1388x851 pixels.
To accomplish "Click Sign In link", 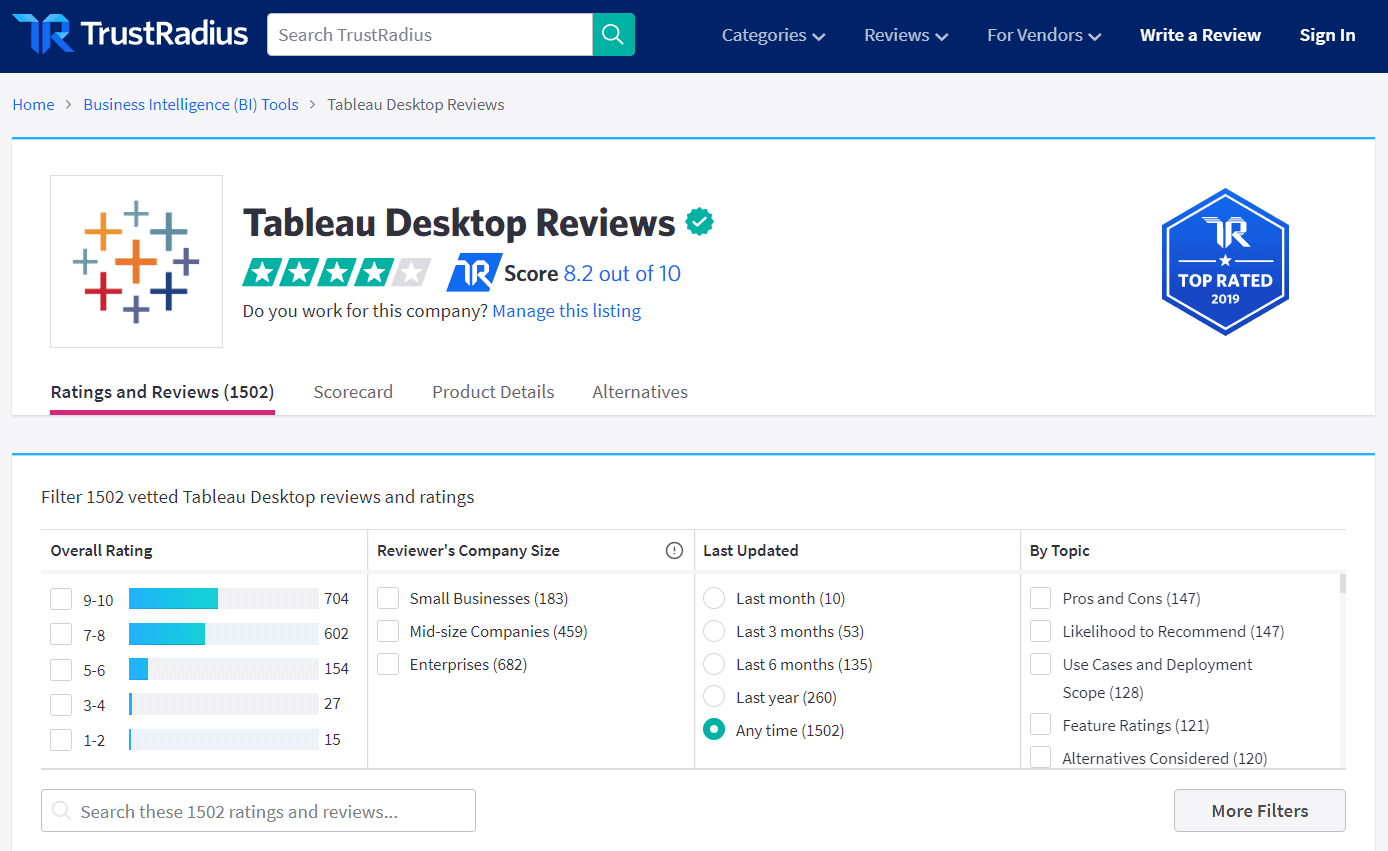I will coord(1327,35).
